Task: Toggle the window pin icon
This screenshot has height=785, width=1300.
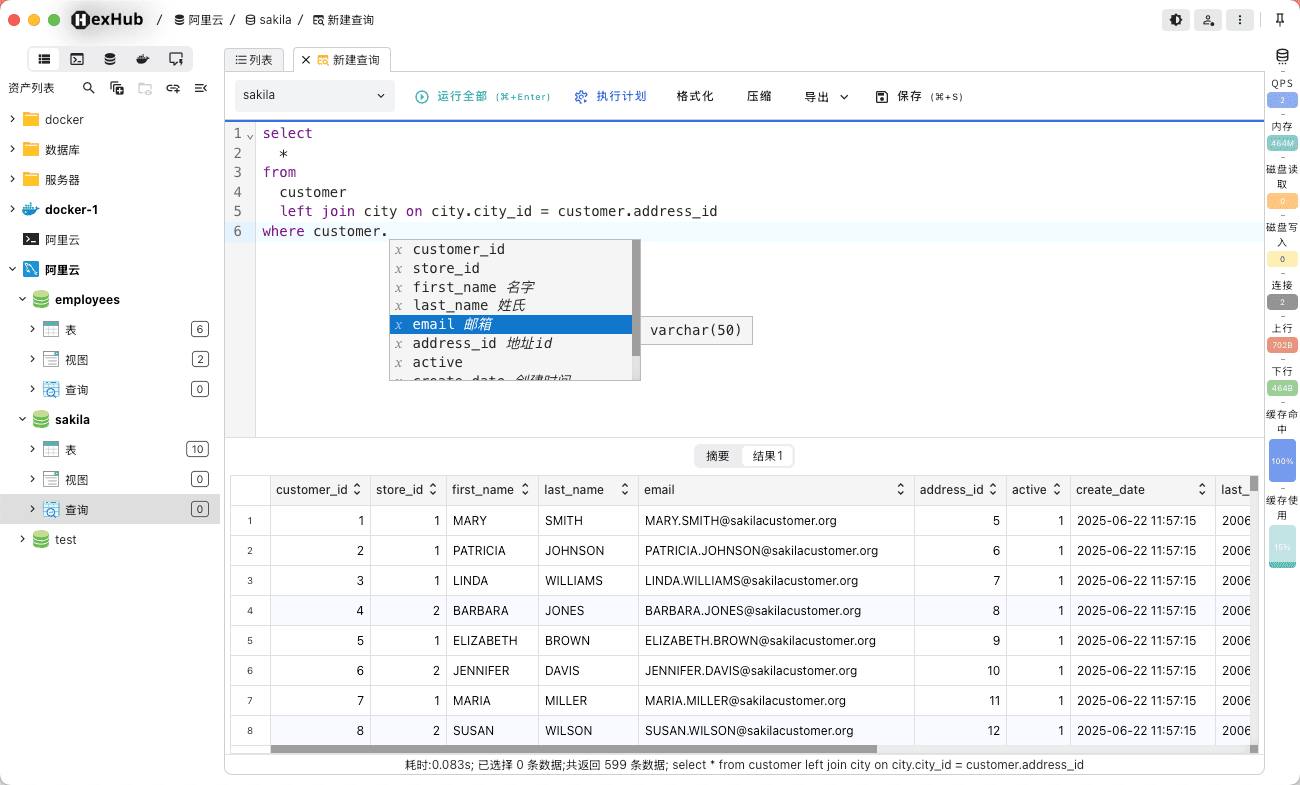Action: point(1280,20)
